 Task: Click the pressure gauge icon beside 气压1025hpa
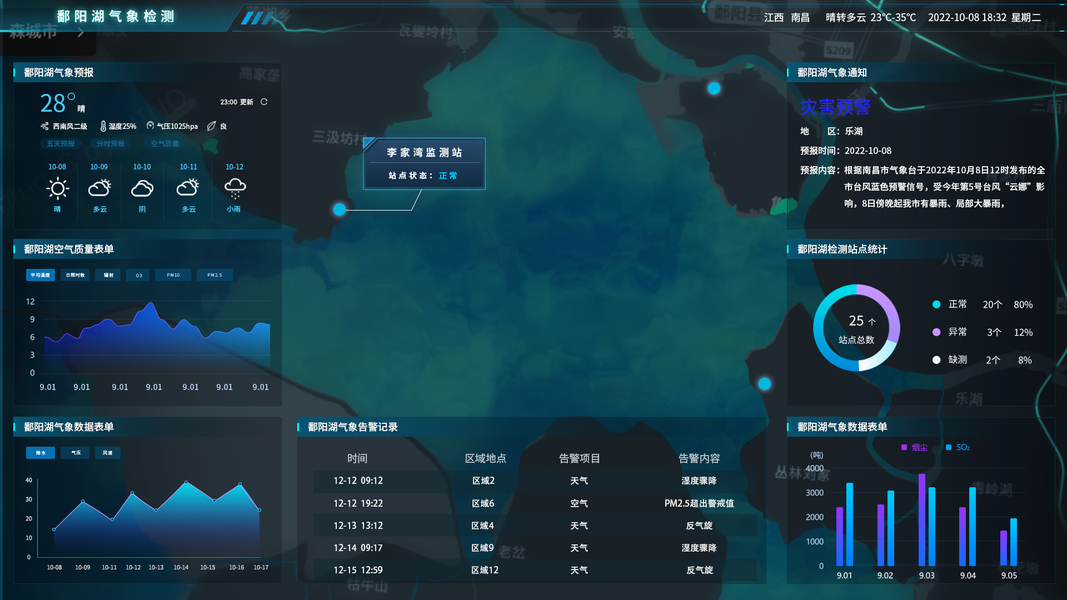(150, 126)
